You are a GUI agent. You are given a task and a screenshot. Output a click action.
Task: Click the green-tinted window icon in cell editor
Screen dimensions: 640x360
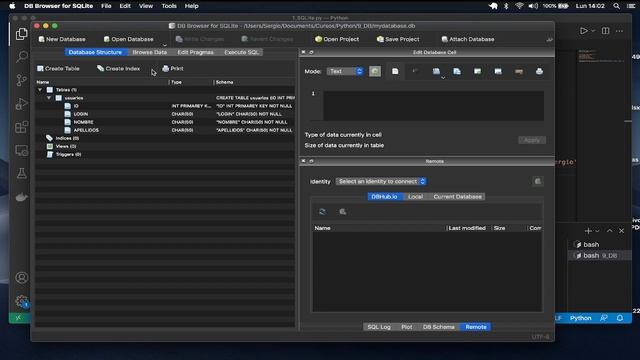click(477, 71)
